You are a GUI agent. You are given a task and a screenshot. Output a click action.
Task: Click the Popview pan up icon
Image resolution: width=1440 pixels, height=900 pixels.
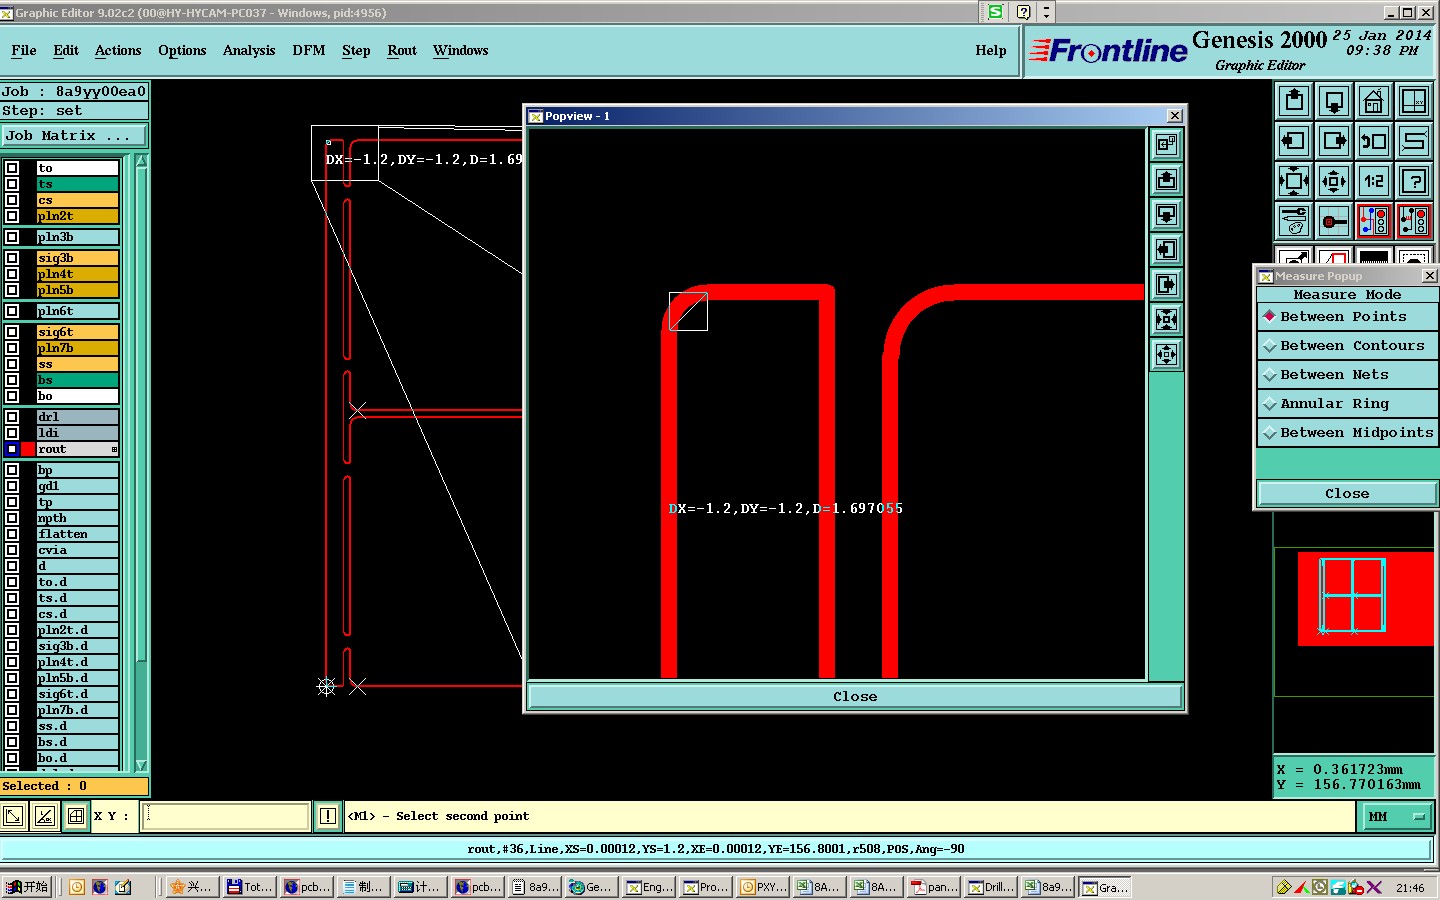point(1166,180)
